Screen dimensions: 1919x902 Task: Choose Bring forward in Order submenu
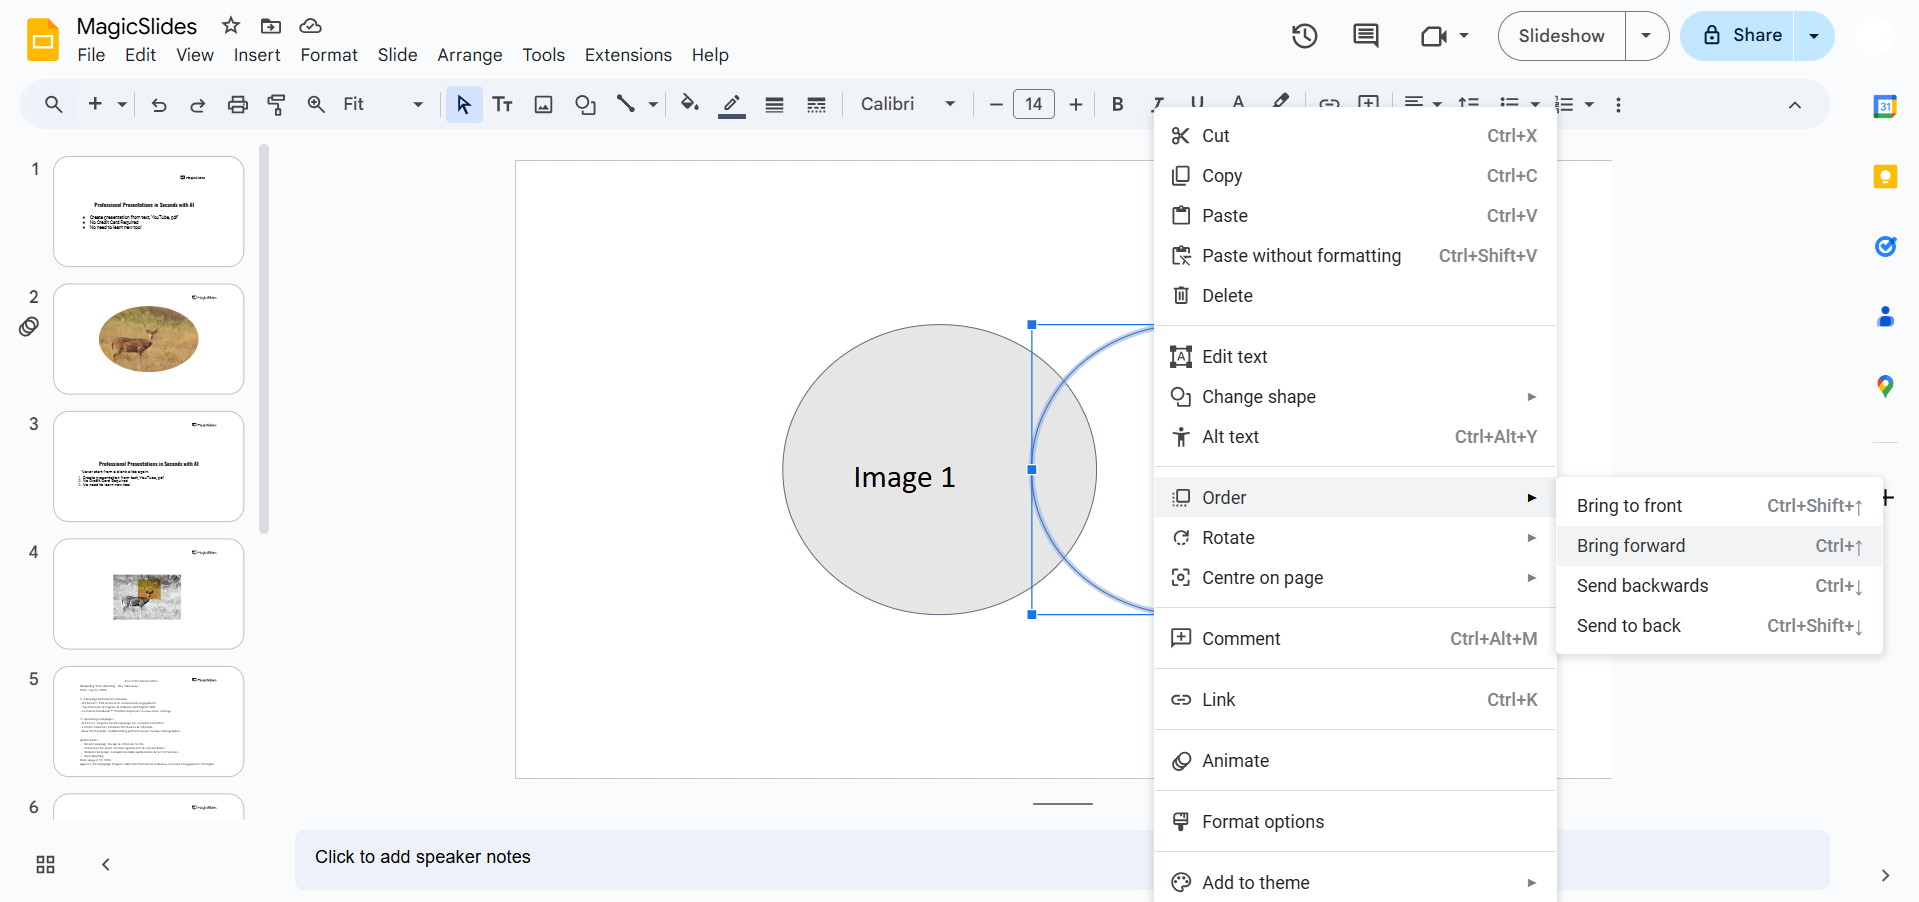[x=1630, y=546]
